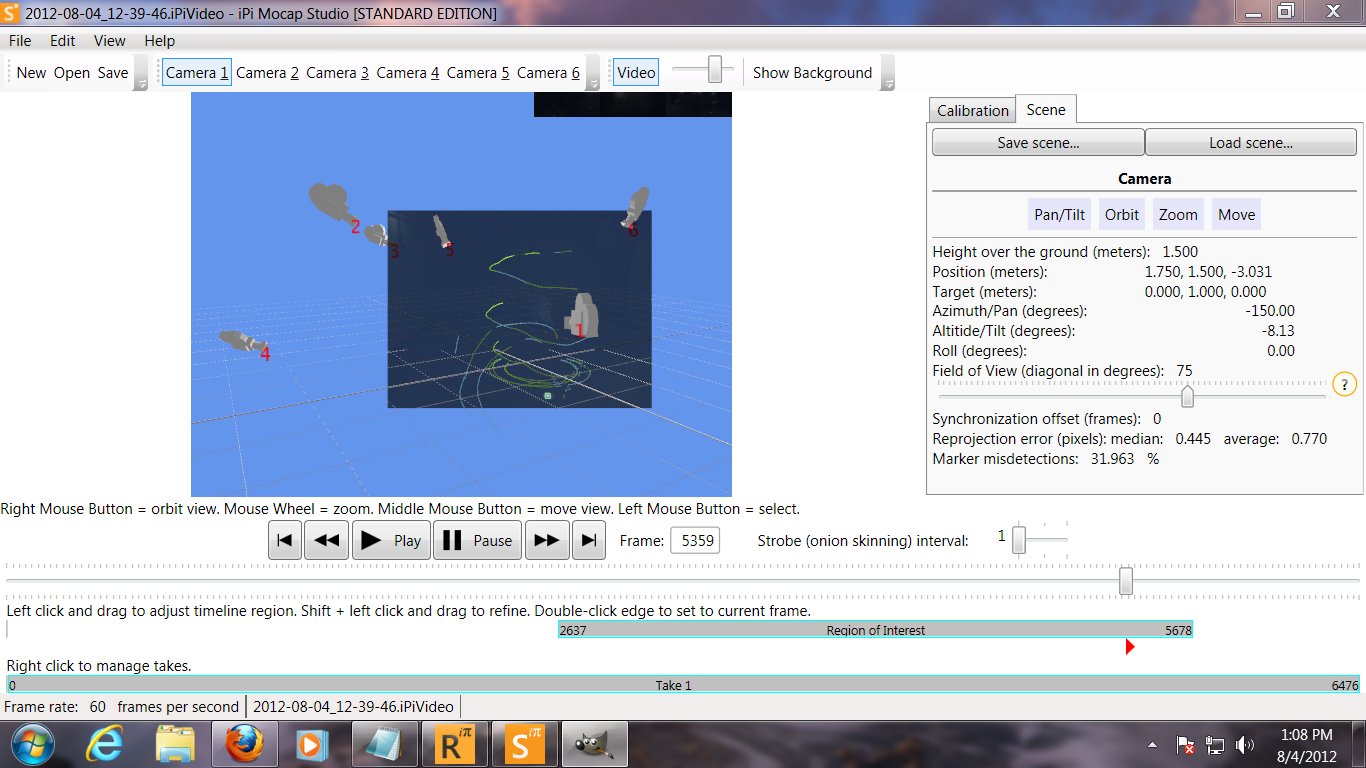Click the network tray icon
The height and width of the screenshot is (768, 1366).
click(x=1215, y=745)
